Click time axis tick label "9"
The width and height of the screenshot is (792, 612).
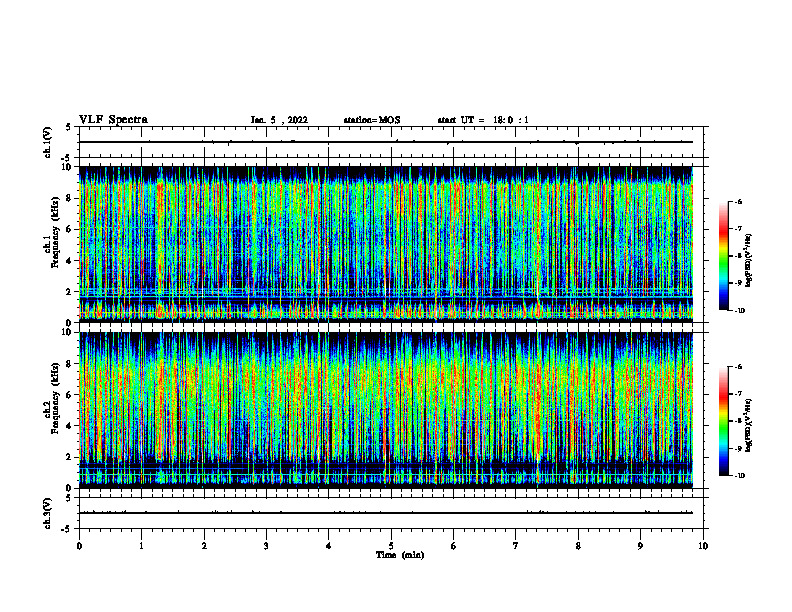640,546
